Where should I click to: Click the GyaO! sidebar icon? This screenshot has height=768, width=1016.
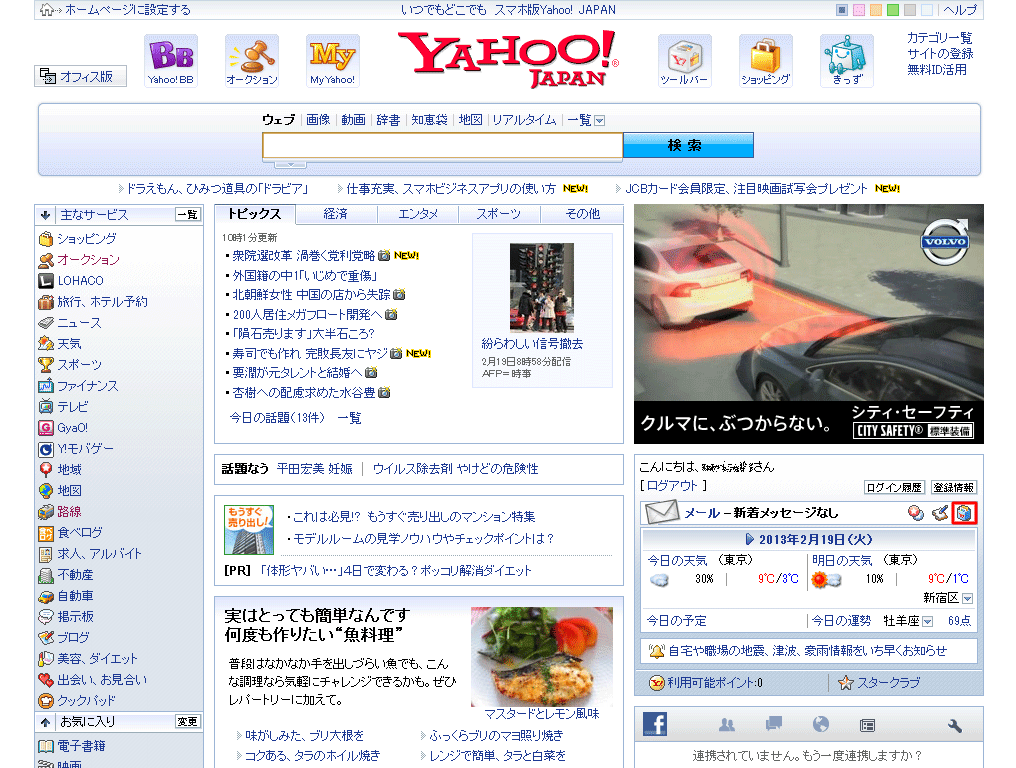(x=45, y=428)
